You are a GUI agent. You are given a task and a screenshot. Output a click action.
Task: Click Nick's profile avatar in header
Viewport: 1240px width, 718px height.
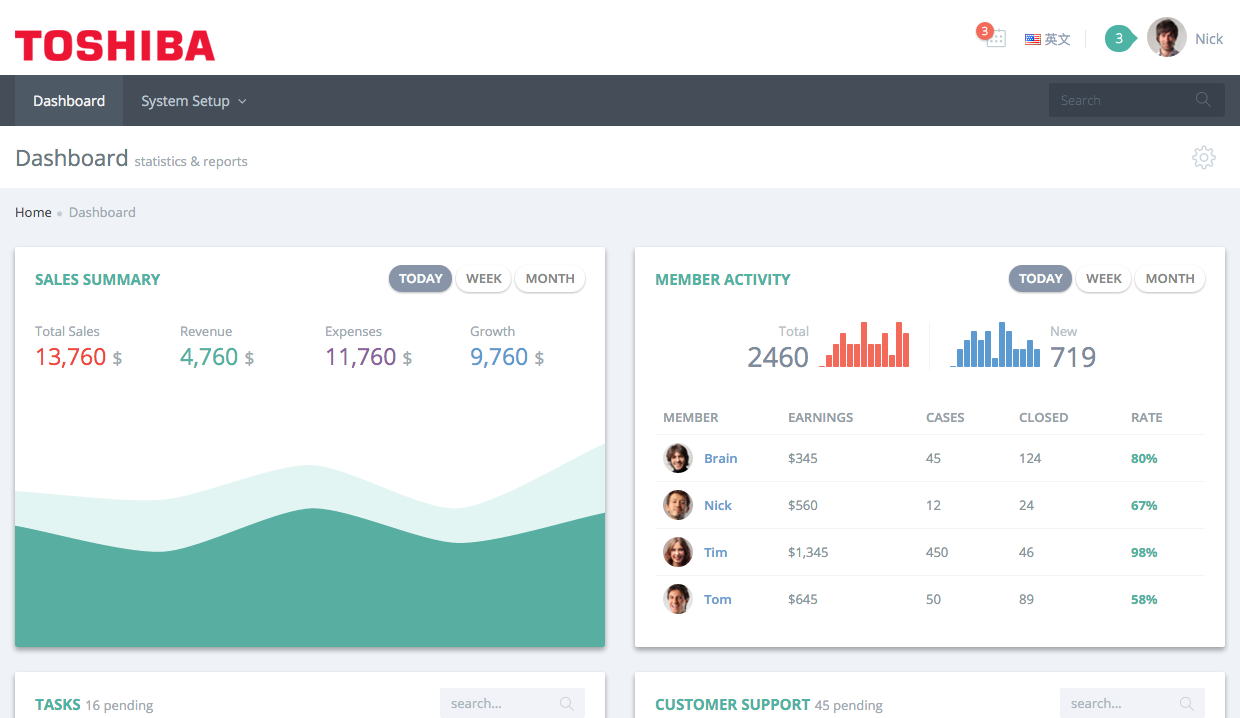click(1166, 38)
